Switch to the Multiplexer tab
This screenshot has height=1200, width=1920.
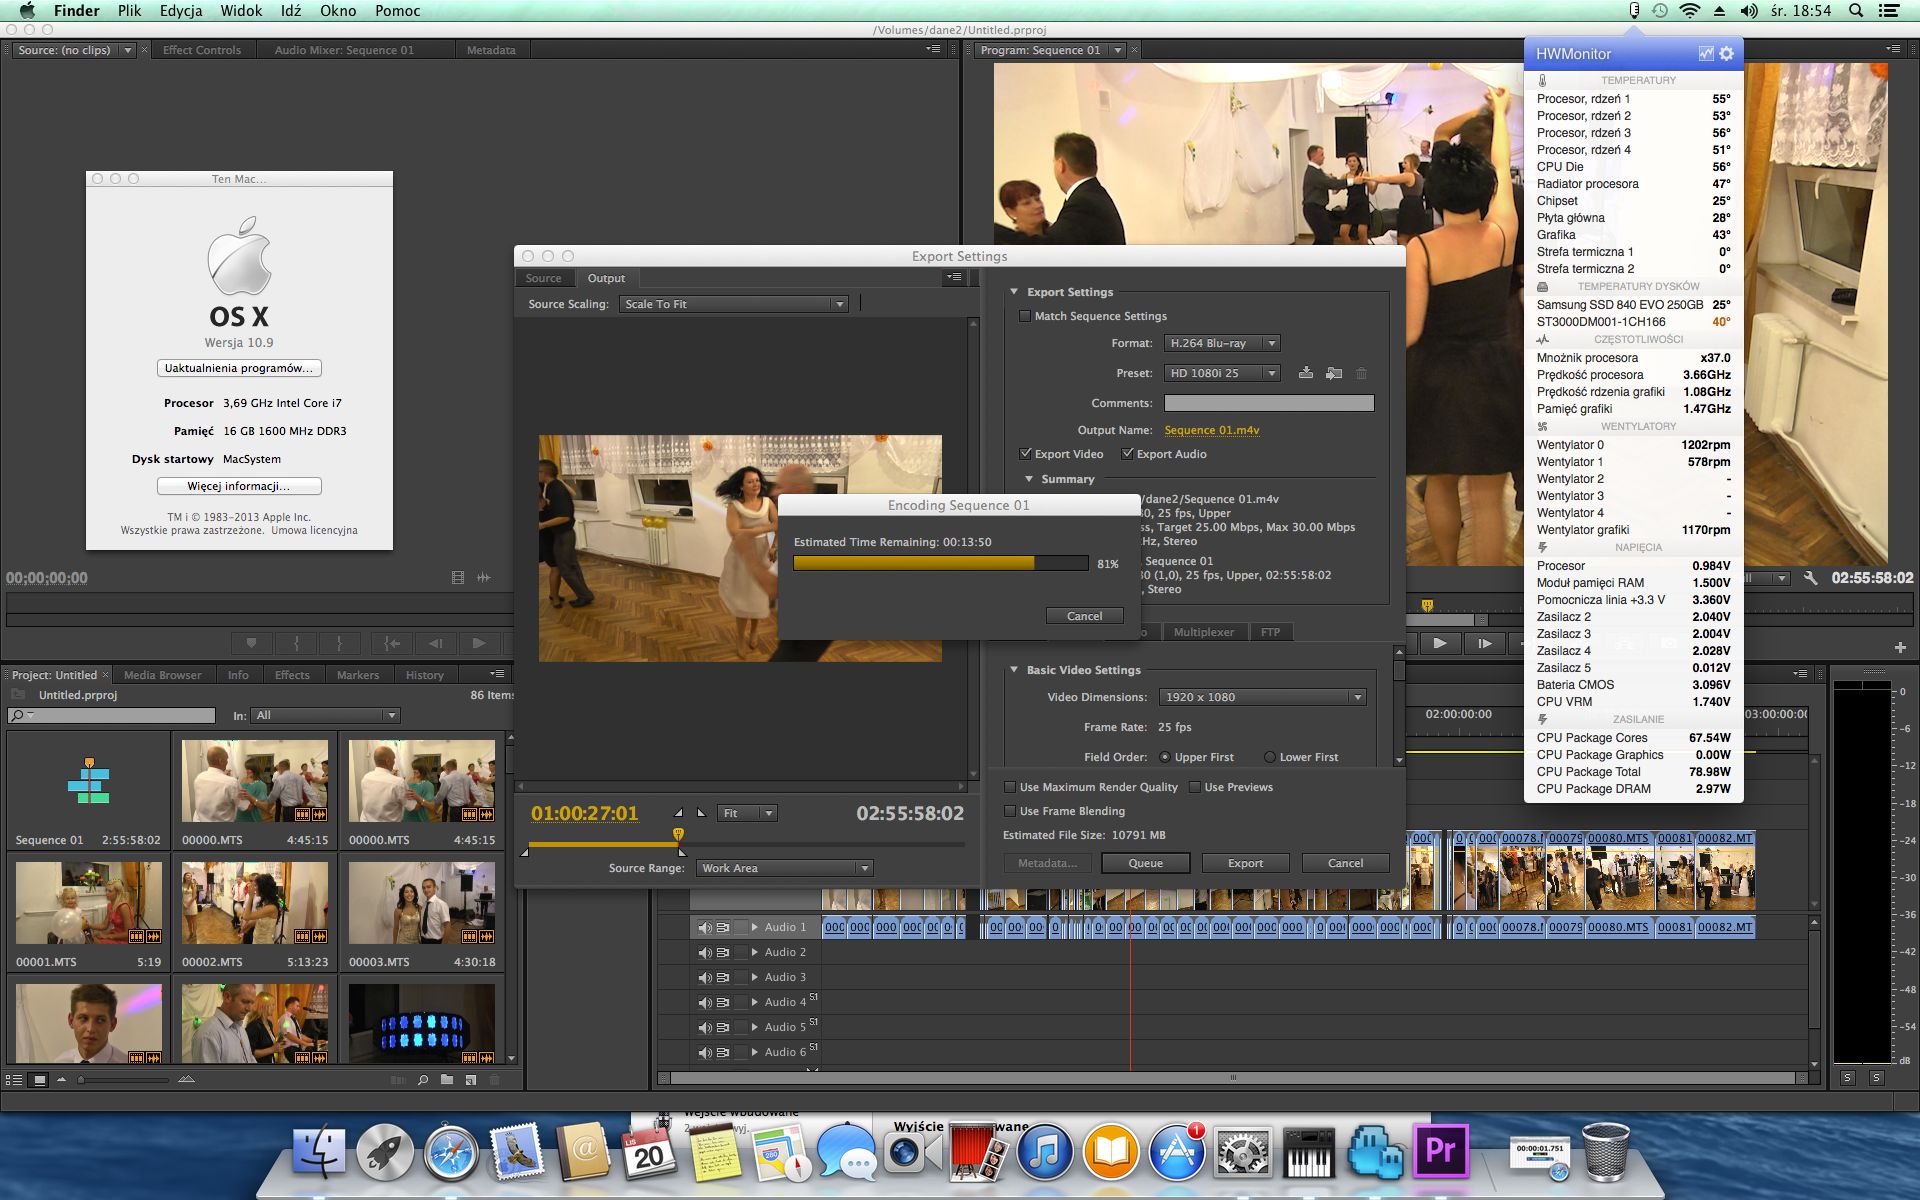pos(1203,632)
